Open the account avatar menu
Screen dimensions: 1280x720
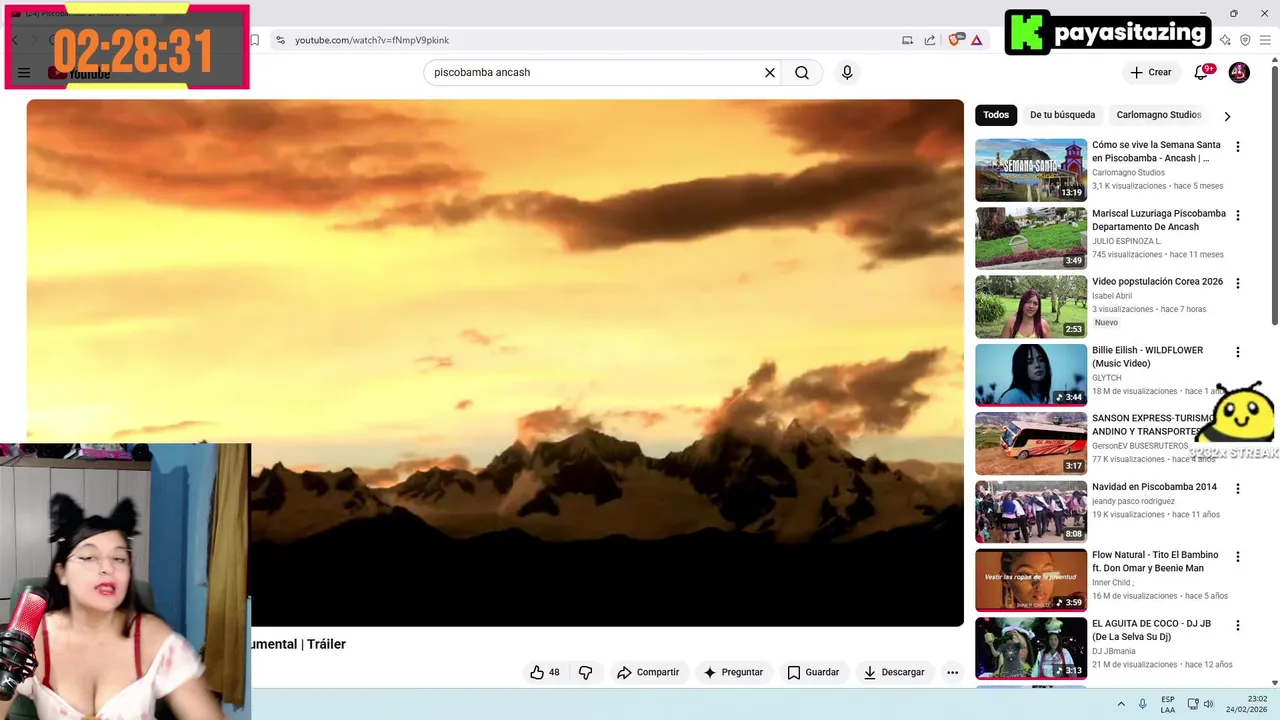coord(1239,72)
